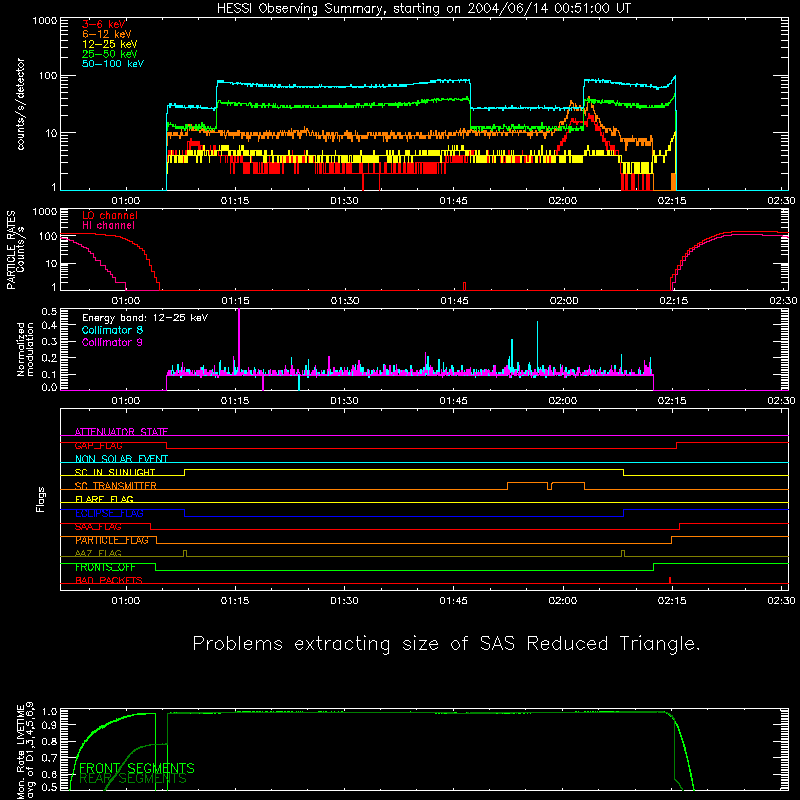The image size is (800, 800).
Task: Click the vertical 'Flags' axis label
Action: pyautogui.click(x=40, y=499)
